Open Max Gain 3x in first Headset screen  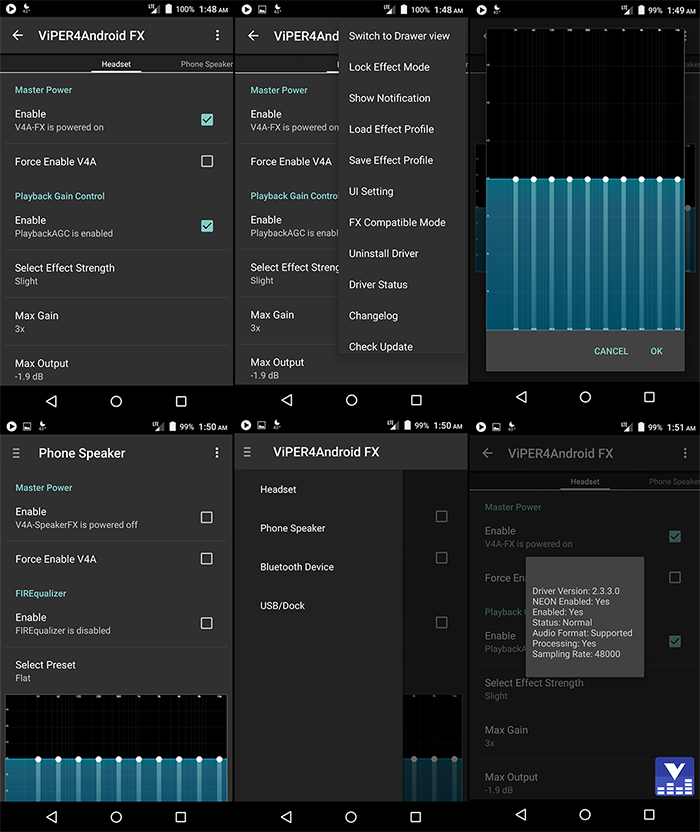point(116,322)
